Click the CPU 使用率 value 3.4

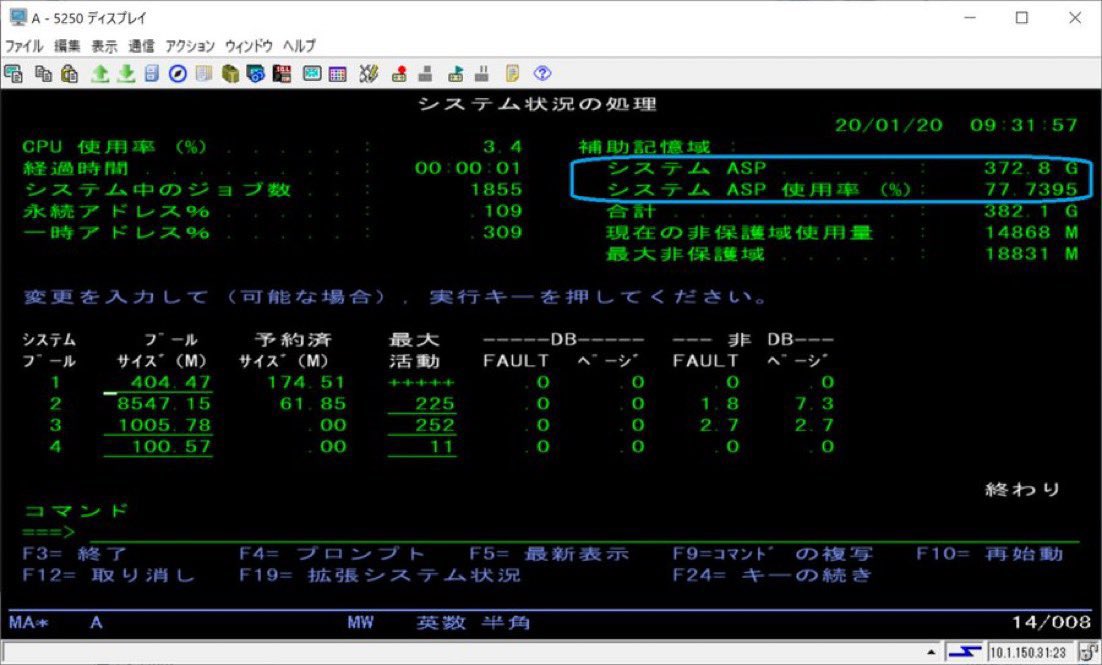point(503,147)
